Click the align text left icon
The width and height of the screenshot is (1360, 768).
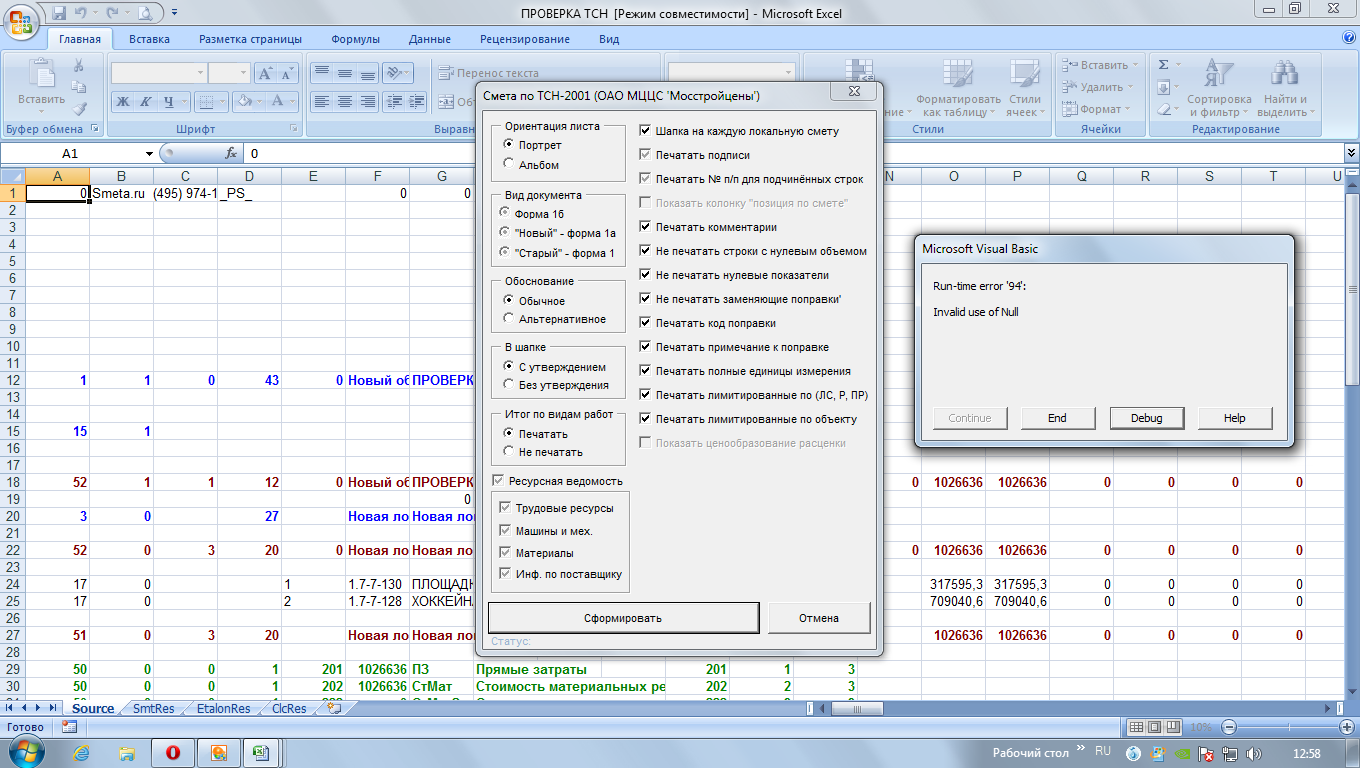321,101
